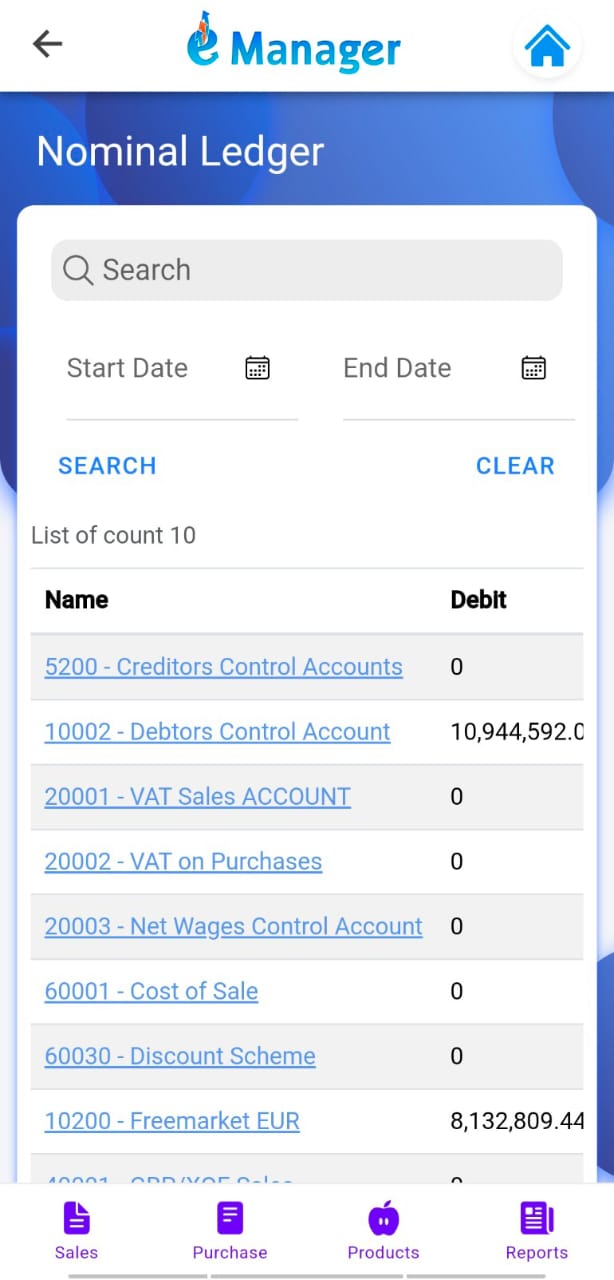Click the eManager logo
614x1280 pixels.
(293, 45)
